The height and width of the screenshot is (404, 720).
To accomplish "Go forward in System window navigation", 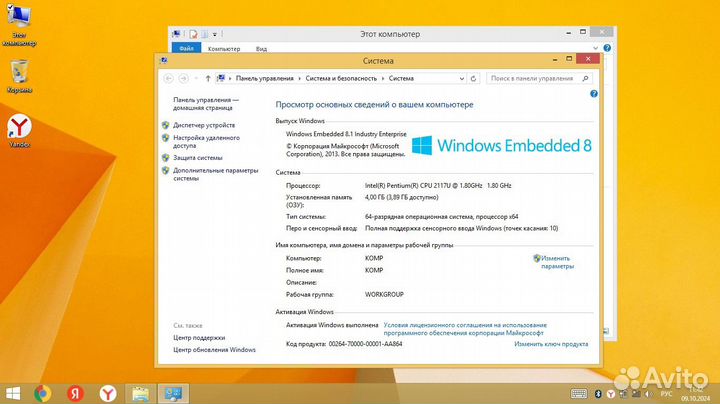I will 183,79.
